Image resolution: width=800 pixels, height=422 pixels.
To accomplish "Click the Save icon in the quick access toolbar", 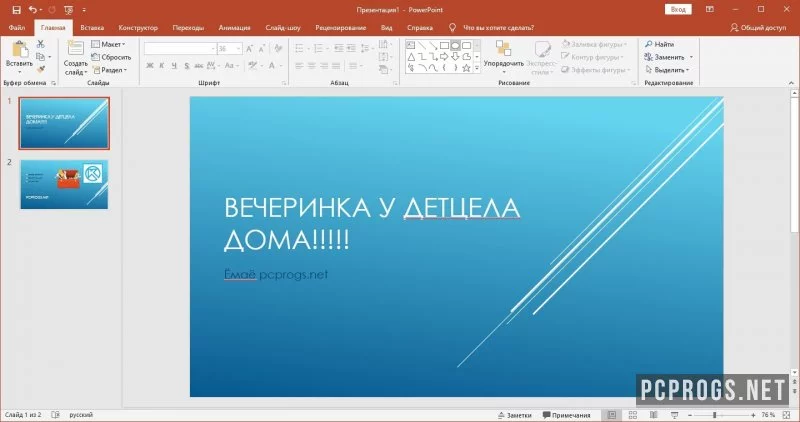I will (x=16, y=10).
